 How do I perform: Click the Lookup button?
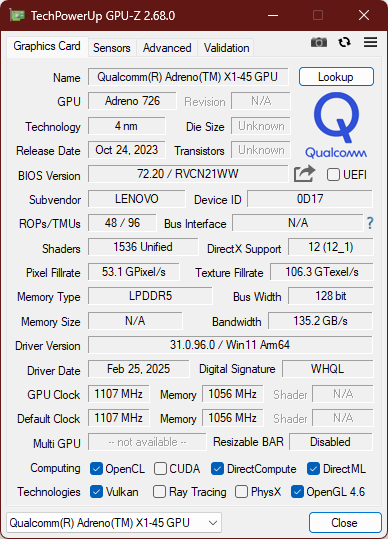click(336, 77)
